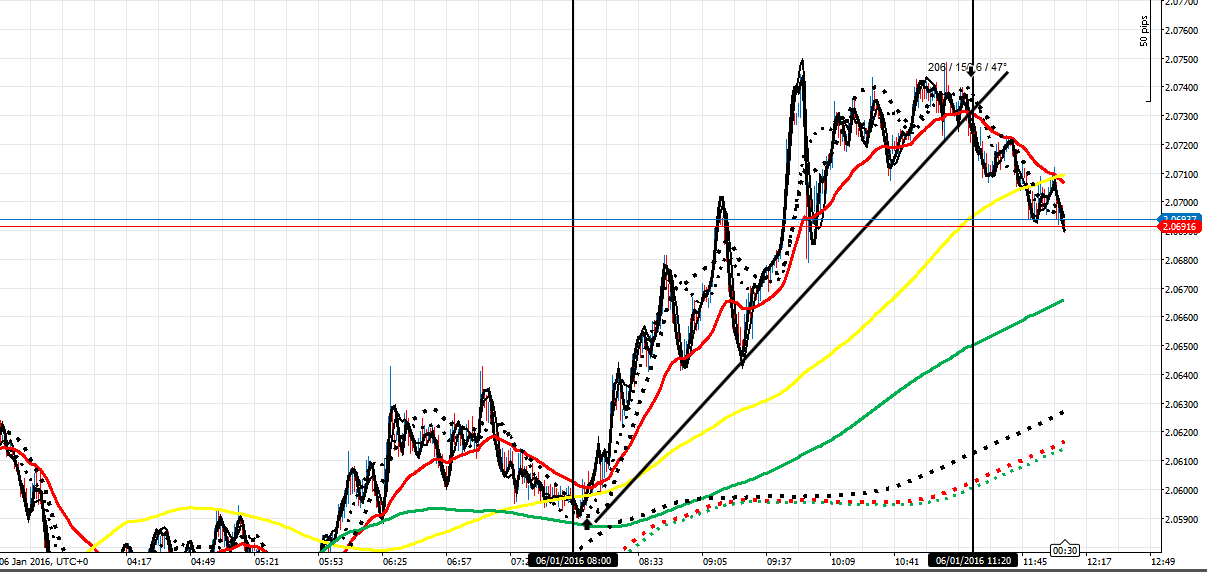Select the black diagonal trend line
The height and width of the screenshot is (572, 1207).
800,299
